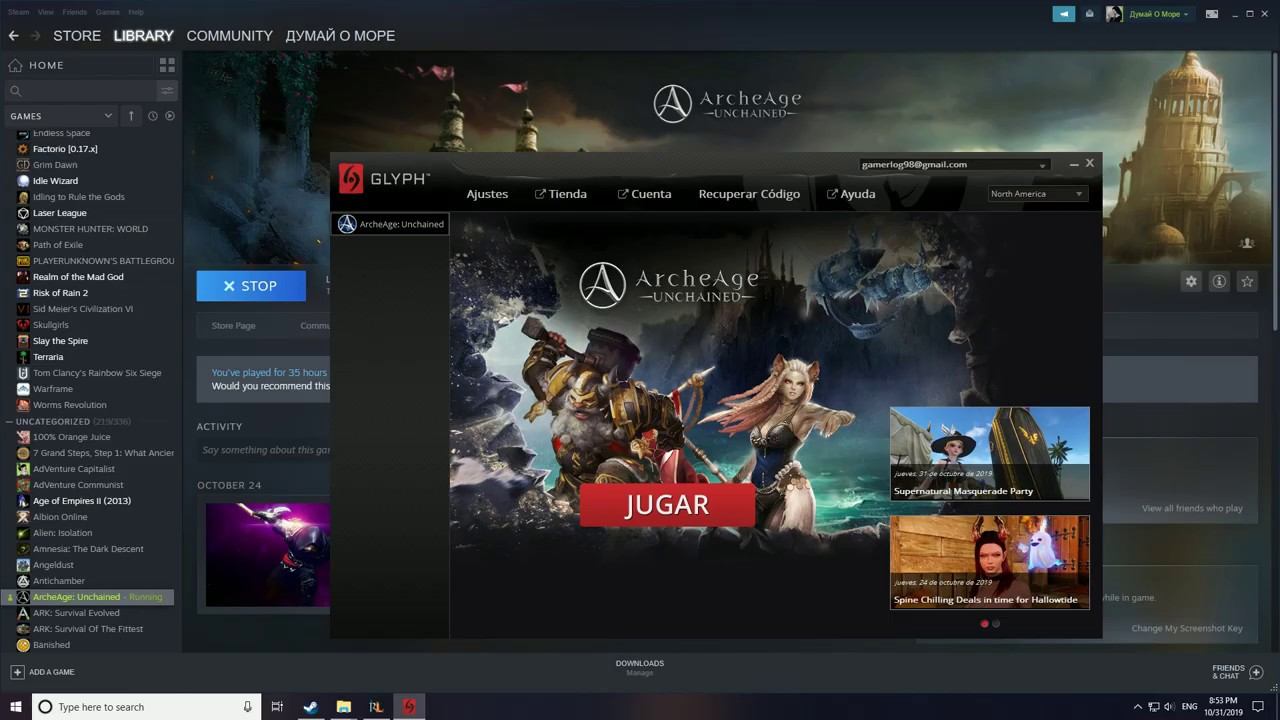Open Tienda link in Glyph launcher
Viewport: 1280px width, 720px height.
point(561,194)
